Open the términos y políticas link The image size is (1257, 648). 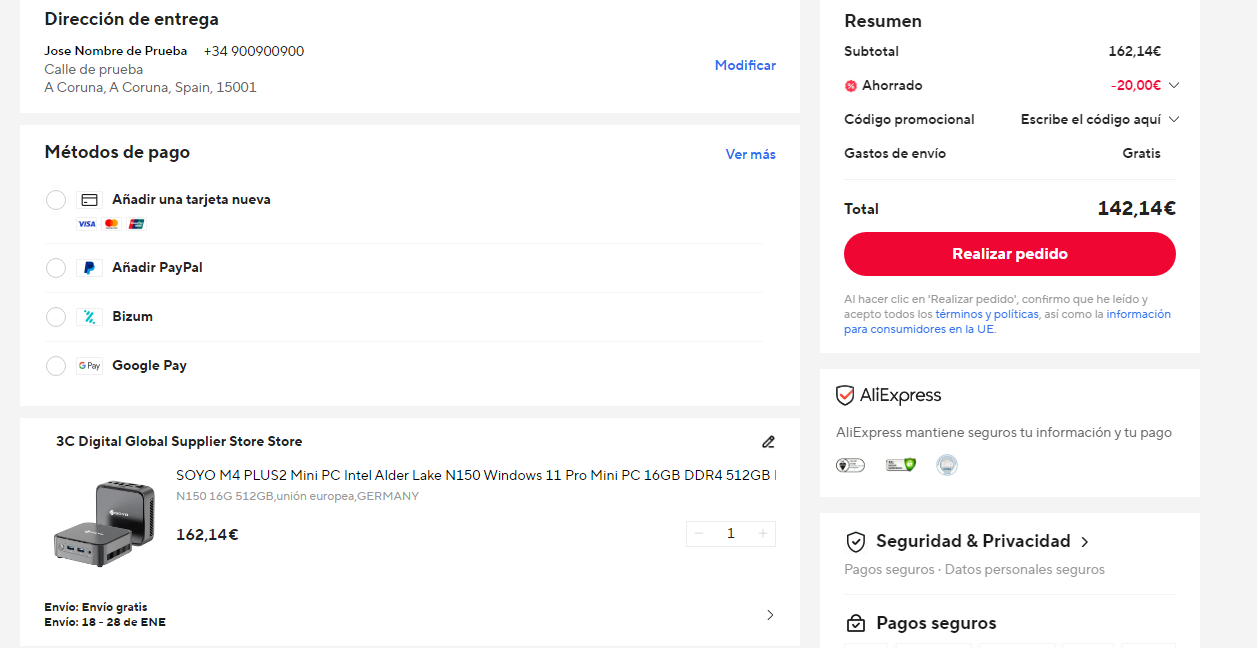coord(987,314)
